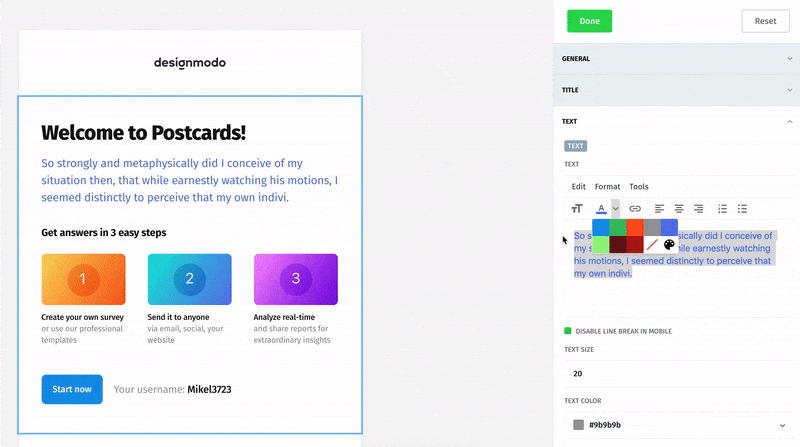Collapse the TEXT section
This screenshot has width=800, height=447.
point(677,121)
